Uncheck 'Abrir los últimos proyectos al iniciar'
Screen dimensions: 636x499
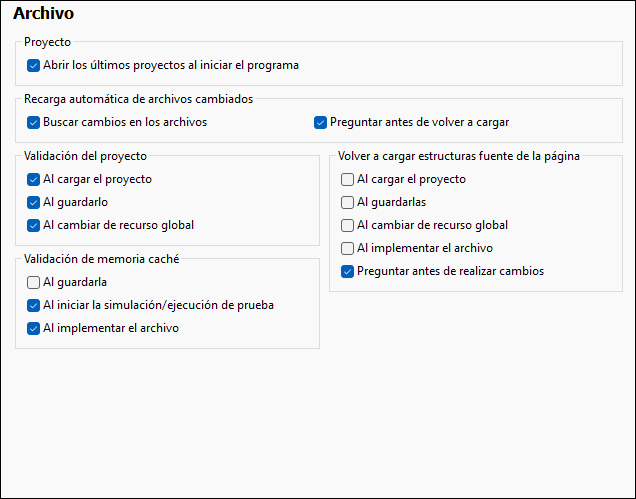point(35,66)
